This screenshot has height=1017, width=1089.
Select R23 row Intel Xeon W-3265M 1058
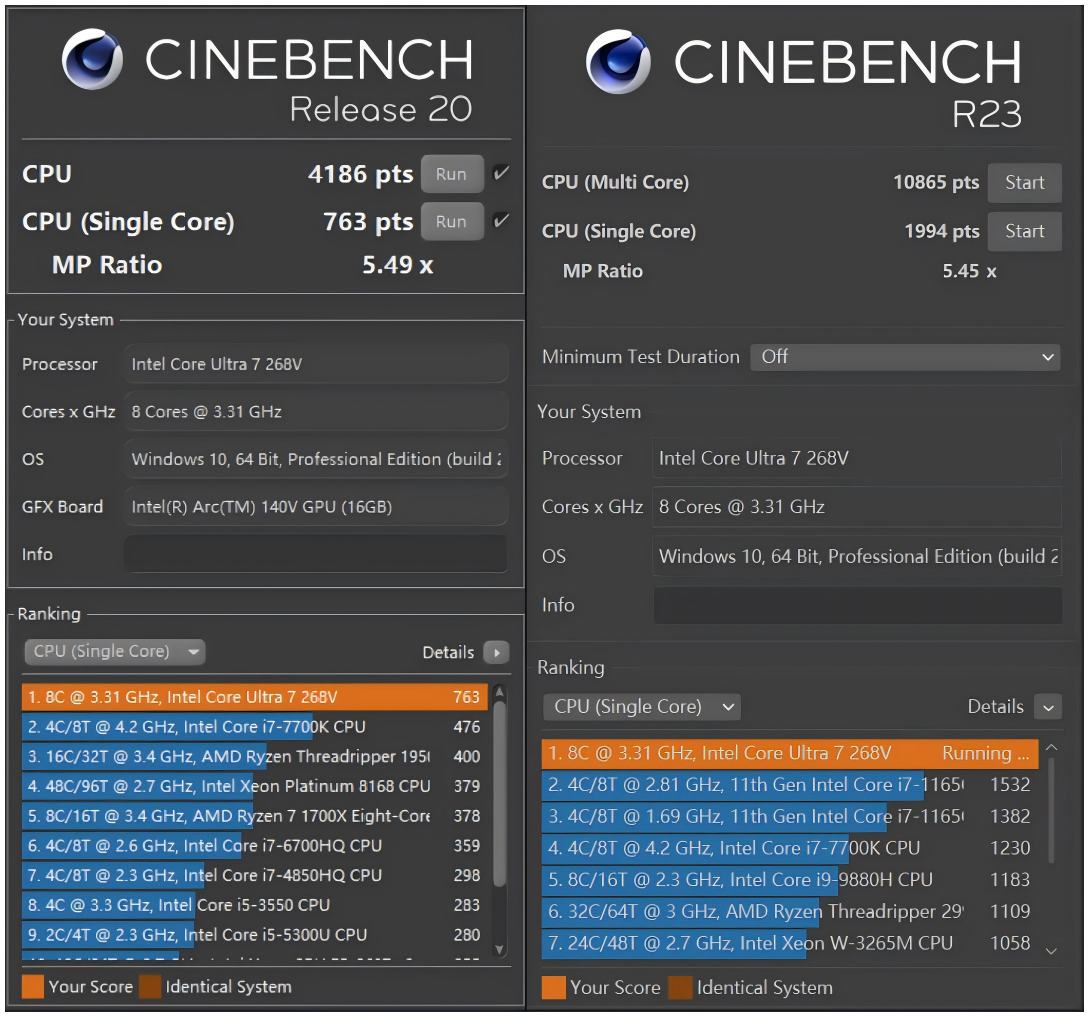click(790, 943)
